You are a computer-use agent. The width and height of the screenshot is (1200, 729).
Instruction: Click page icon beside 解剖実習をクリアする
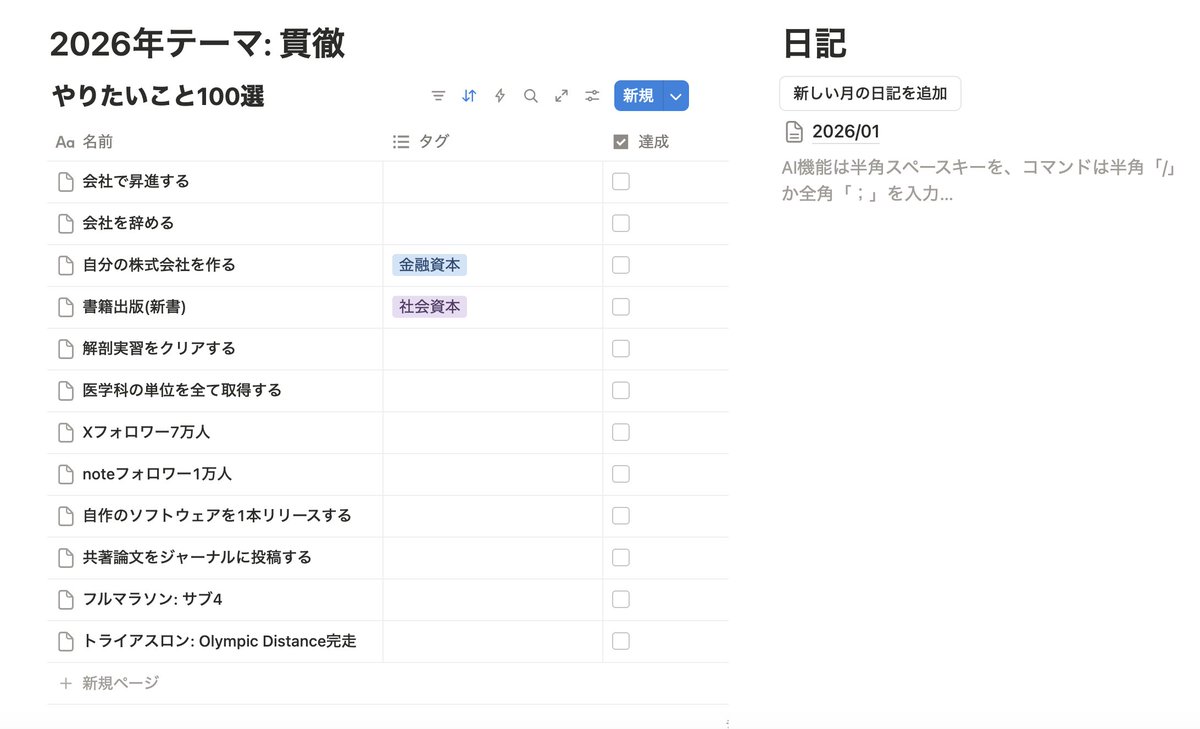[66, 349]
